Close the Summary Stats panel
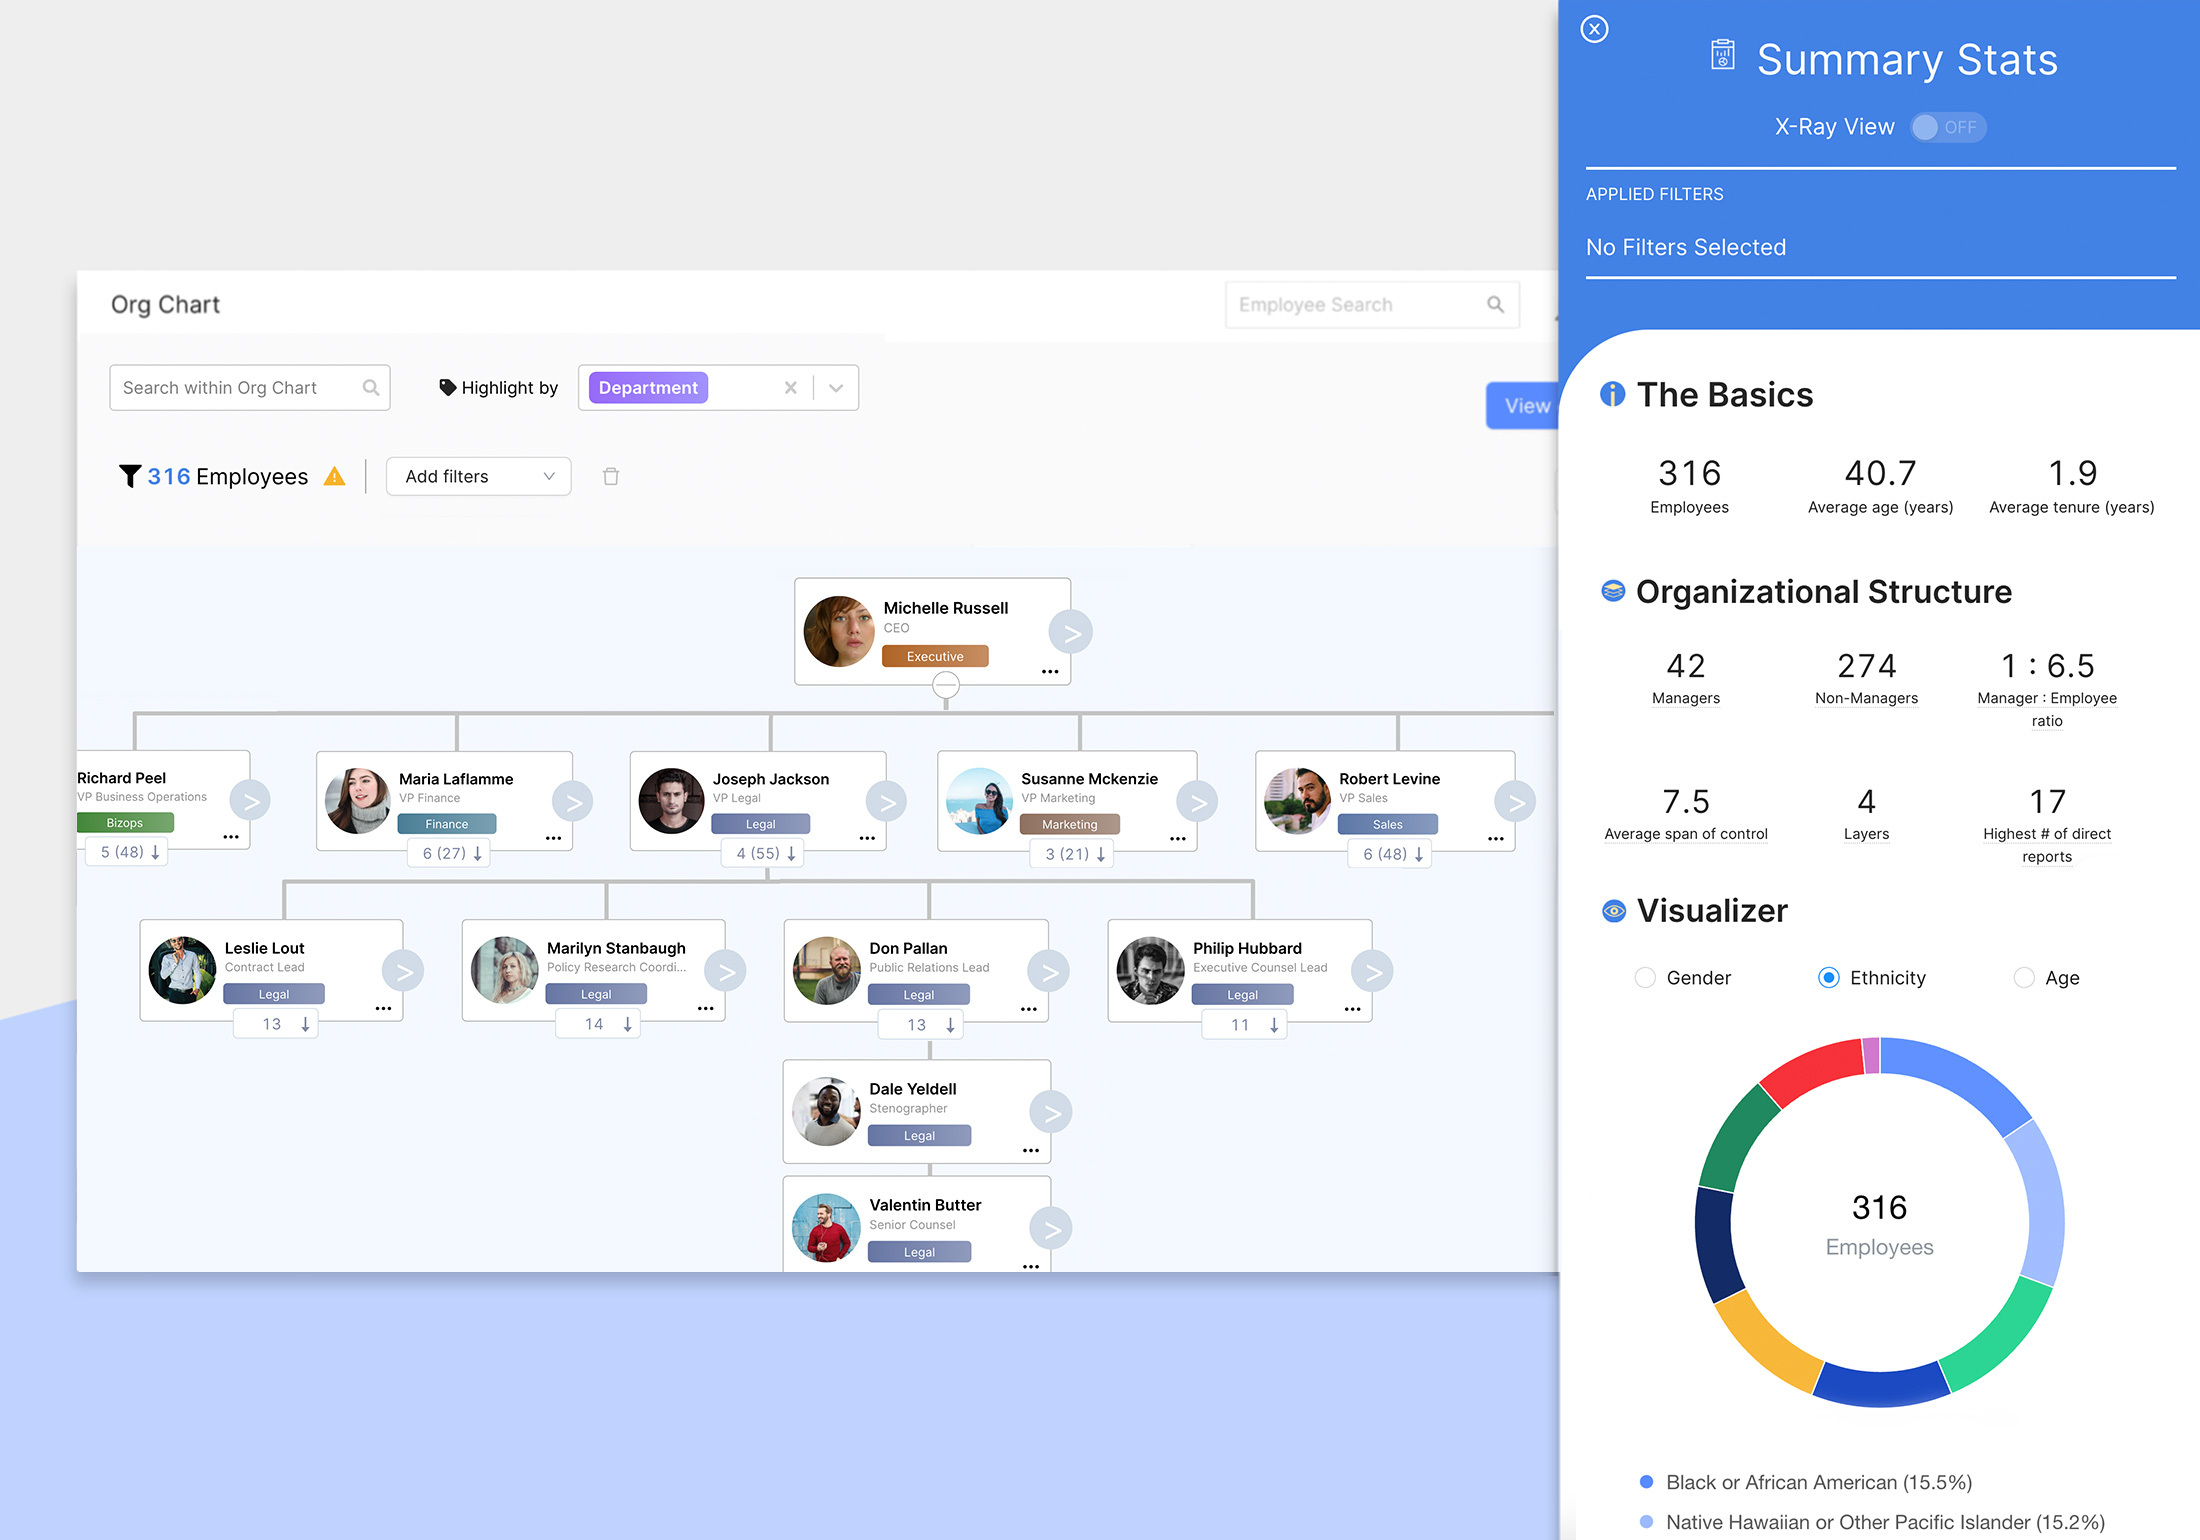This screenshot has height=1540, width=2200. [1594, 29]
